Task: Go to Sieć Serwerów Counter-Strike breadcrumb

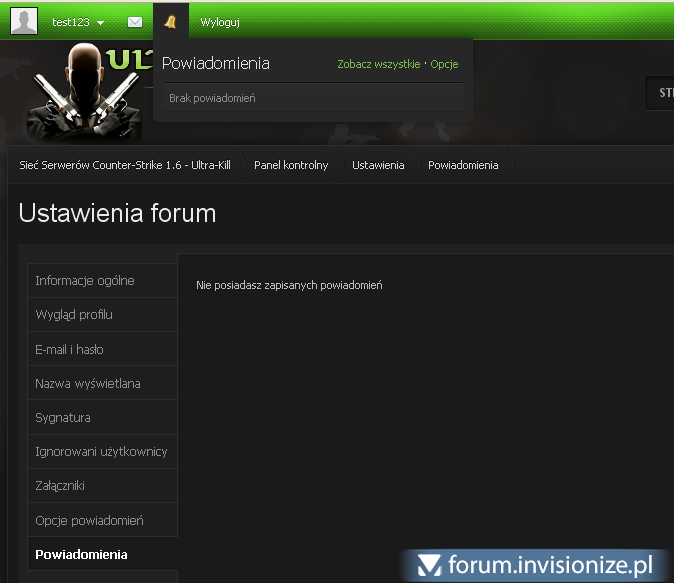Action: click(x=125, y=165)
